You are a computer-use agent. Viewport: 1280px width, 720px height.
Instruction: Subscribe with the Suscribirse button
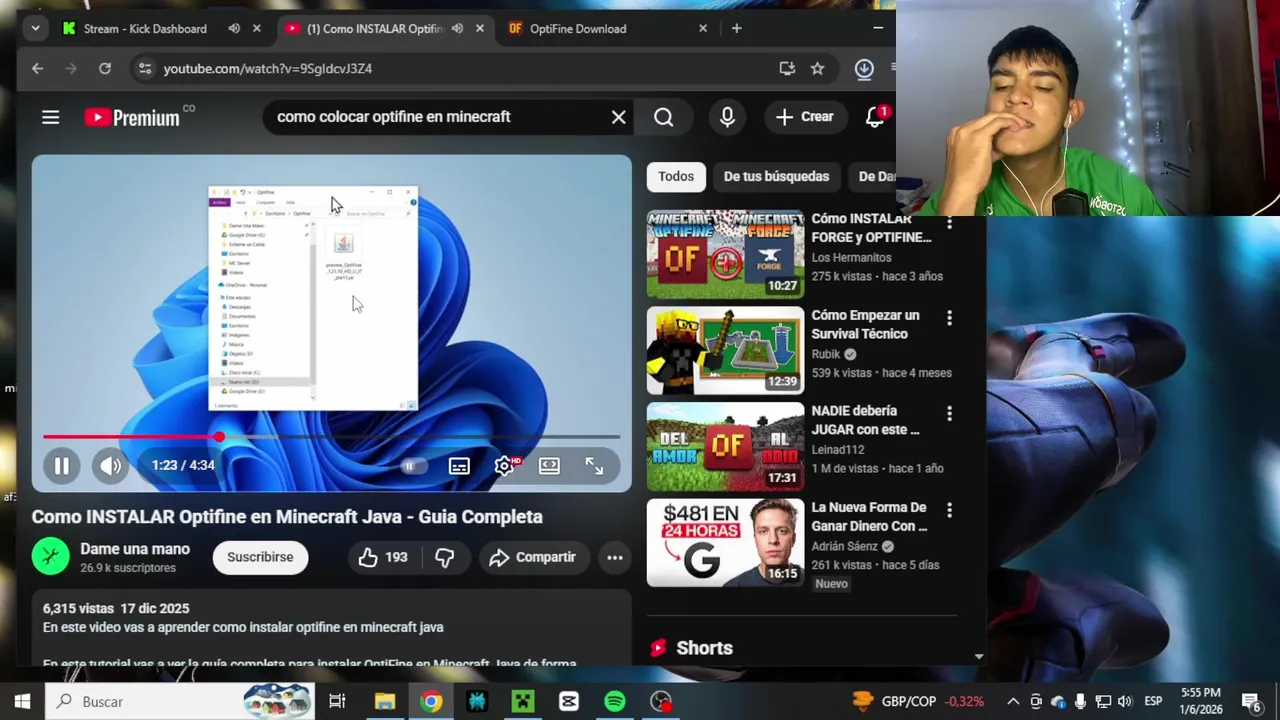(260, 557)
